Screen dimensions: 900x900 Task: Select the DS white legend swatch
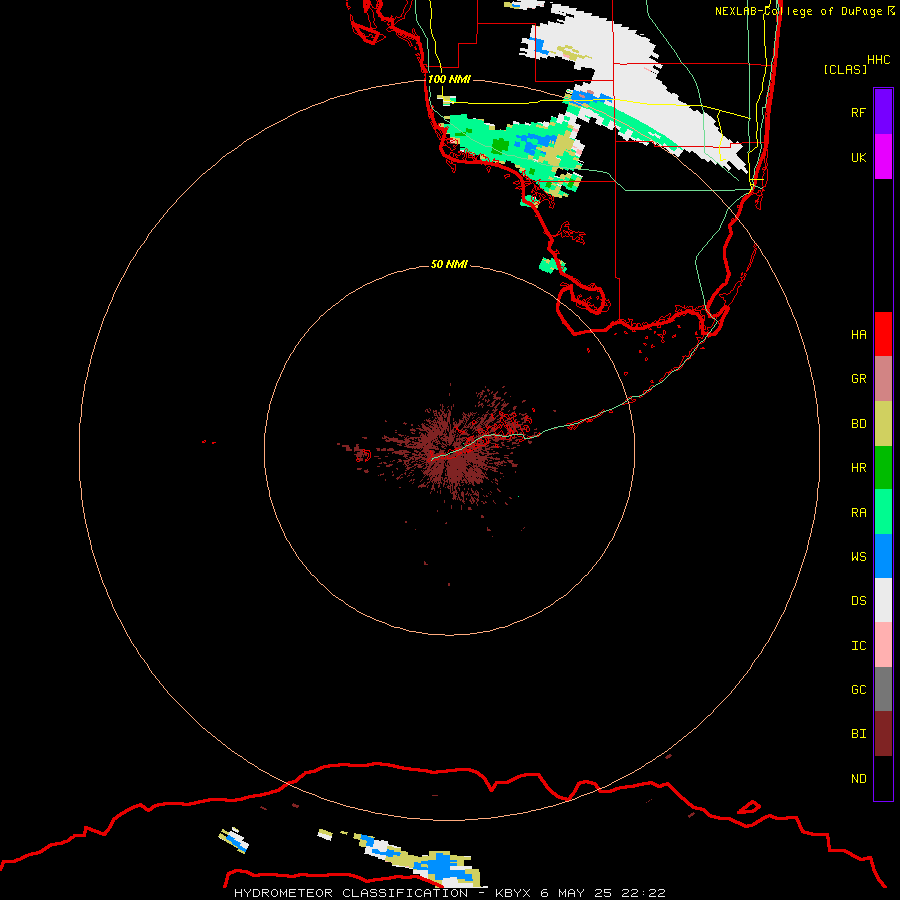[883, 600]
